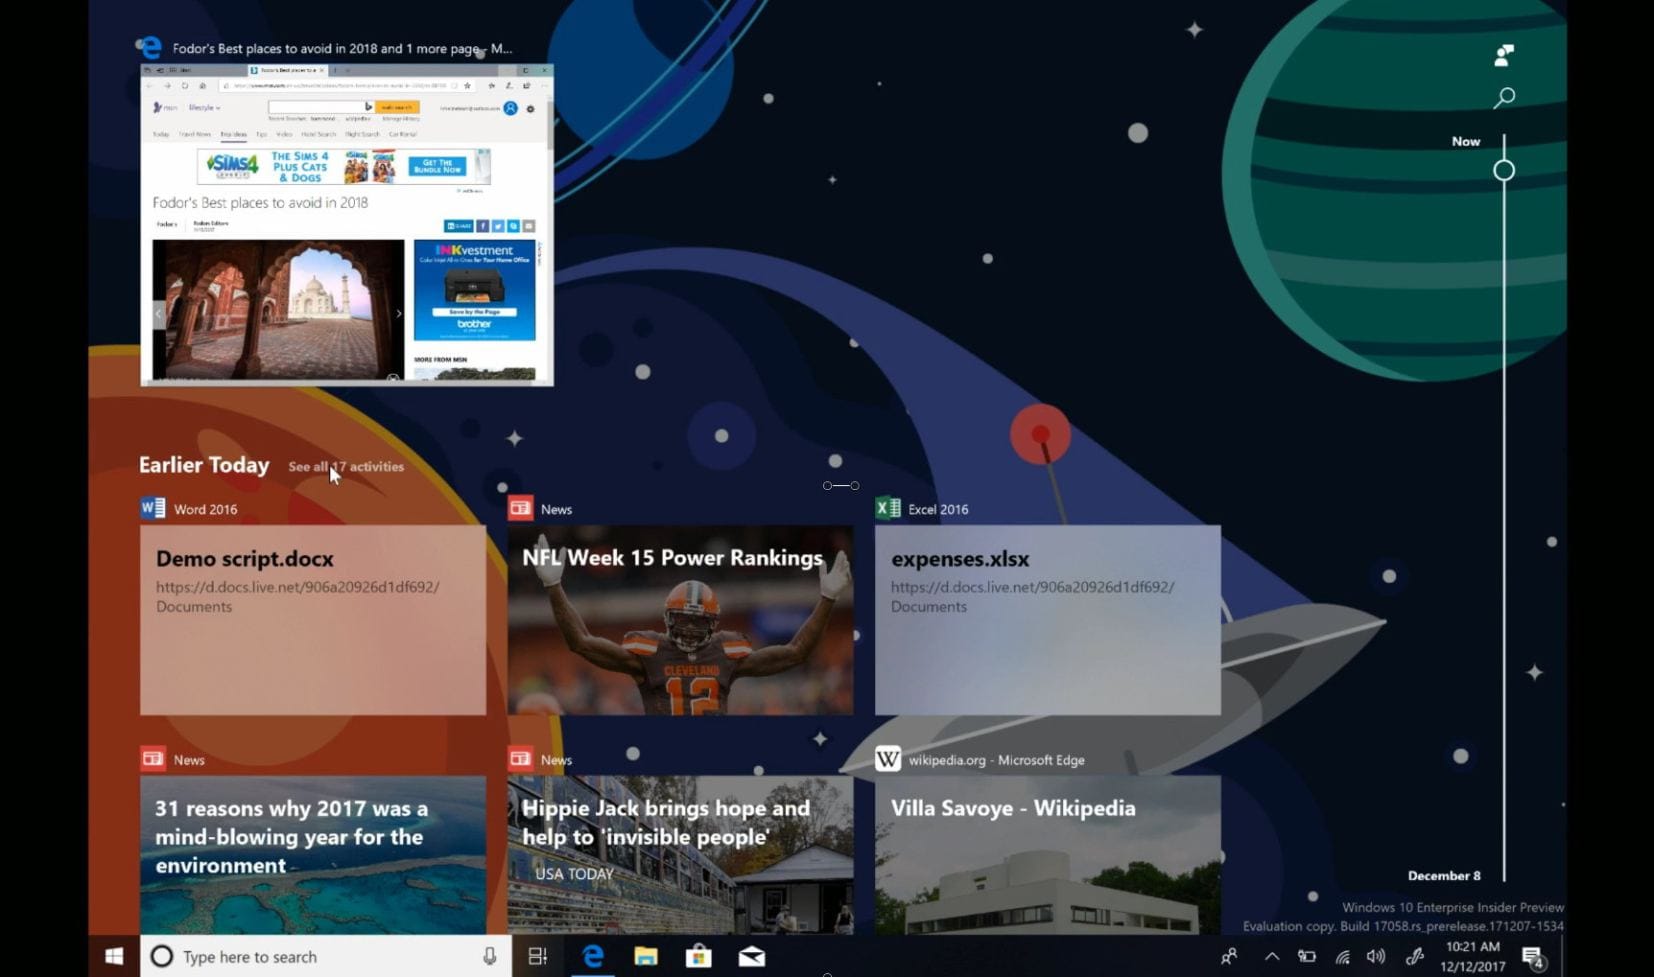Click the Word 2016 icon above Demo script
1654x977 pixels.
tap(153, 508)
